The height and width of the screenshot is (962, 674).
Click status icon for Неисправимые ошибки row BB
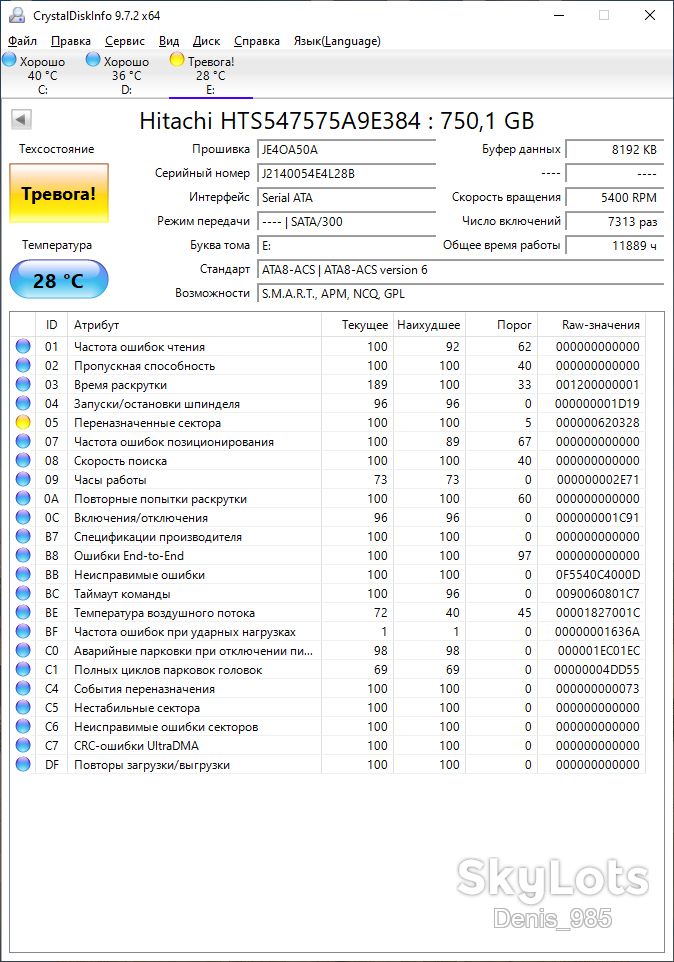23,574
